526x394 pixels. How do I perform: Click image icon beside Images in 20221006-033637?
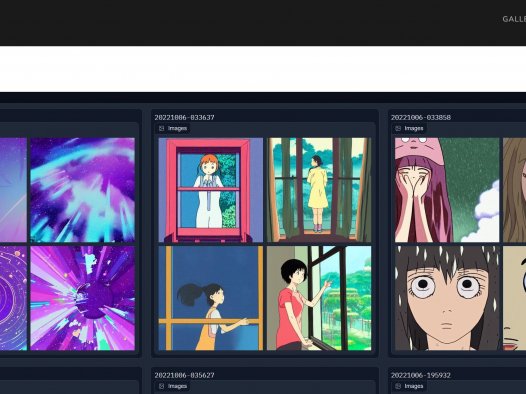tap(162, 128)
